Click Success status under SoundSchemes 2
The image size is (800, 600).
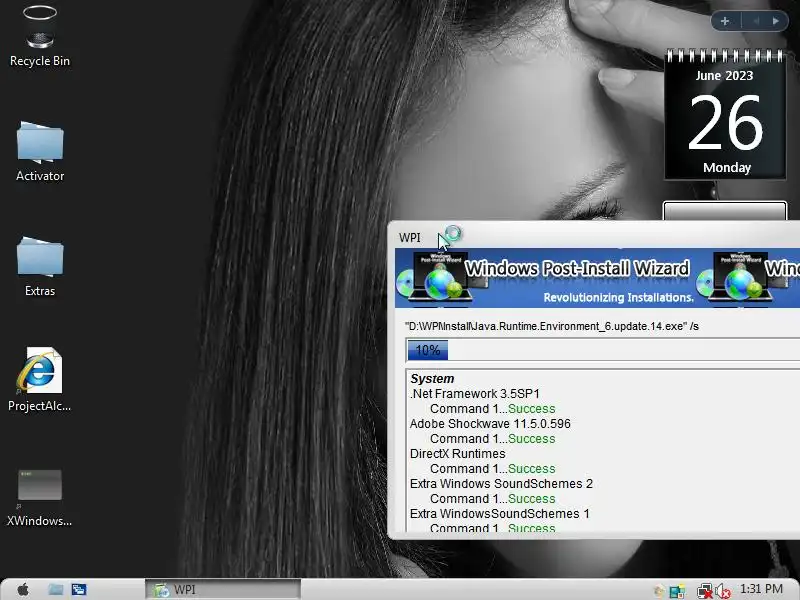tap(532, 498)
